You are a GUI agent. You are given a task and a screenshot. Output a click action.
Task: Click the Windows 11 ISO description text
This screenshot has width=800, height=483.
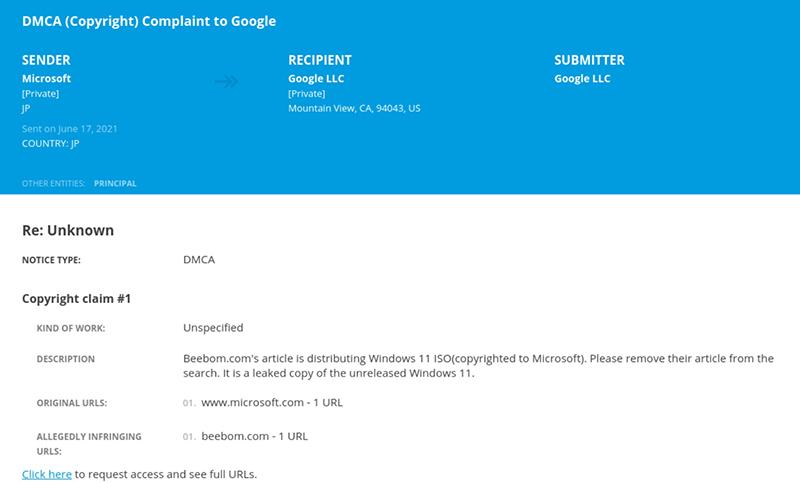(x=478, y=366)
